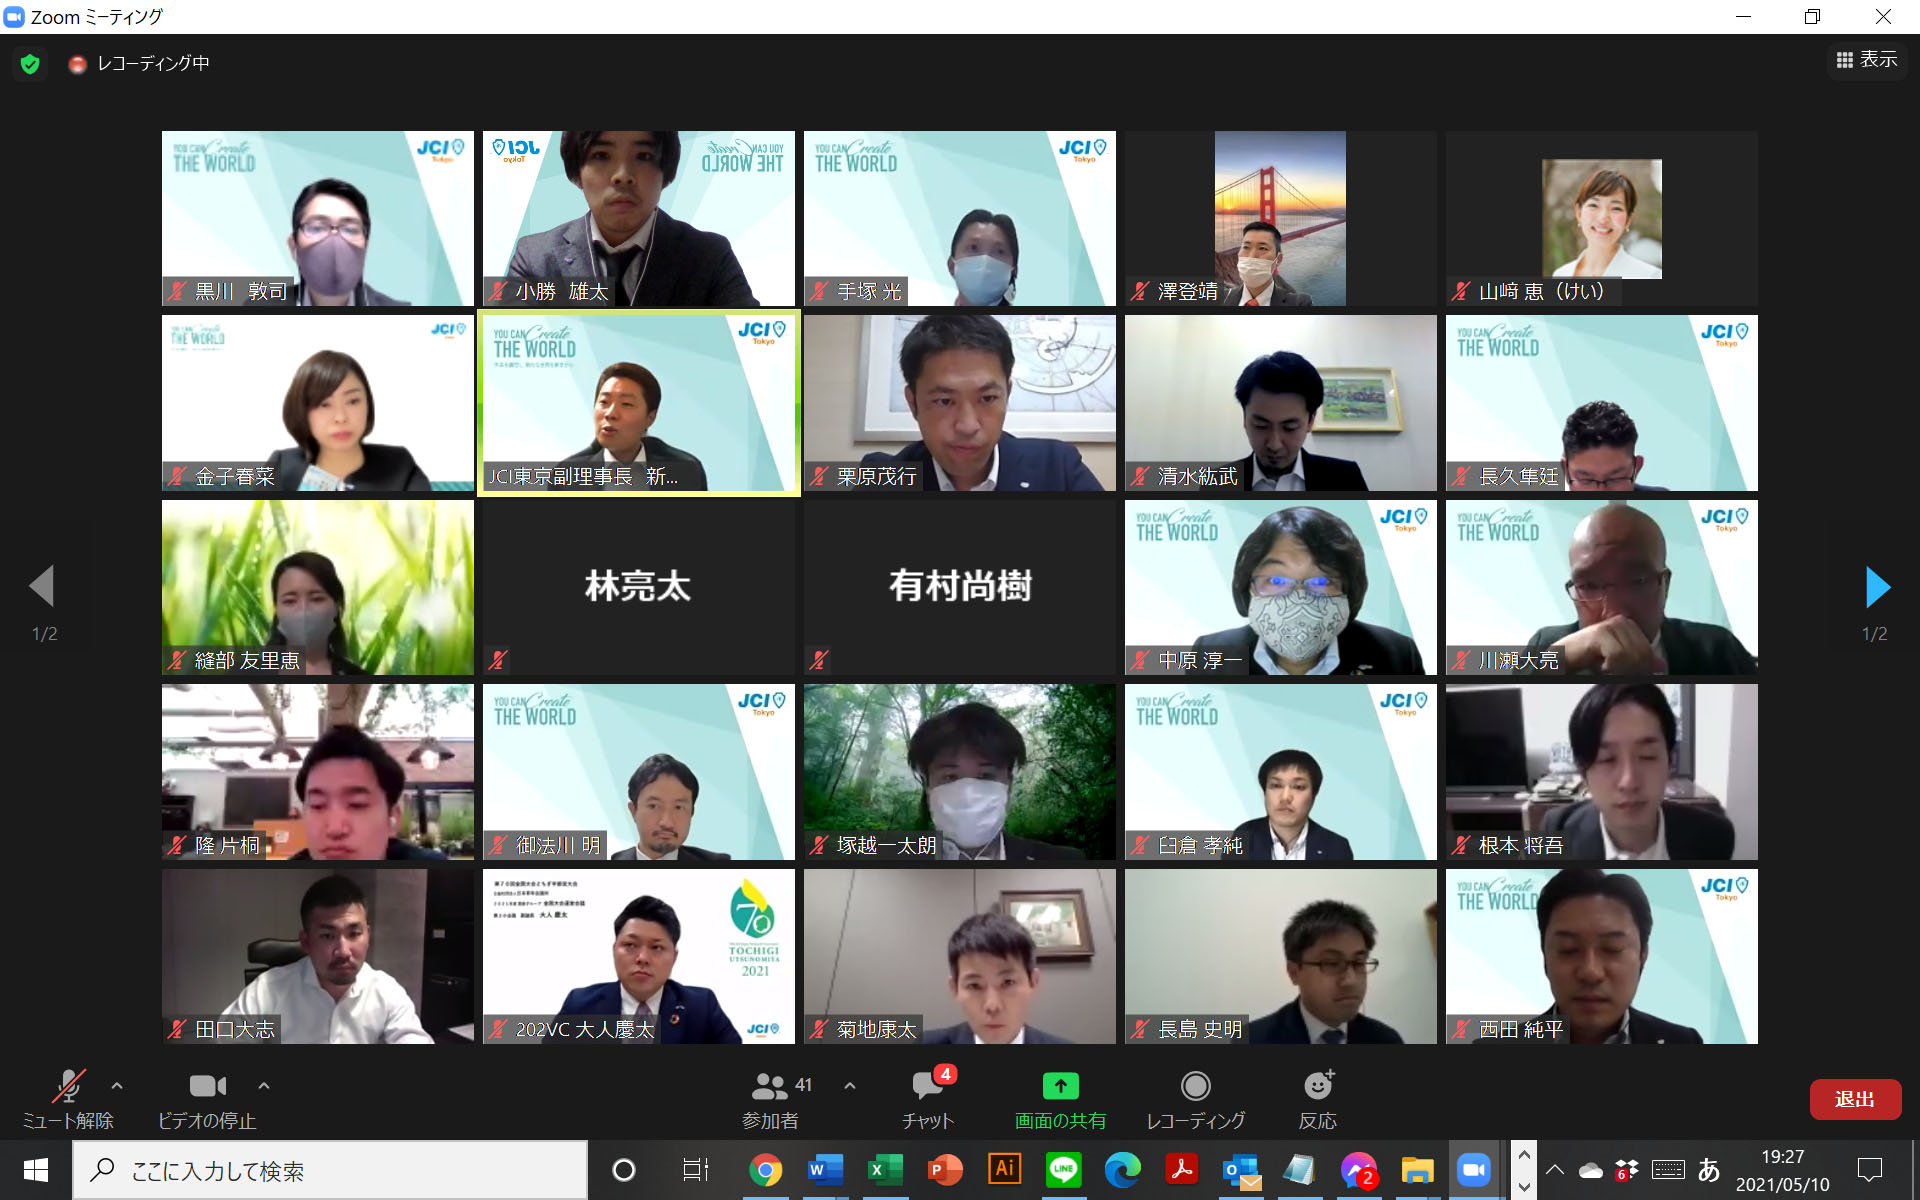
Task: Go to next page of participants
Action: coord(1877,587)
